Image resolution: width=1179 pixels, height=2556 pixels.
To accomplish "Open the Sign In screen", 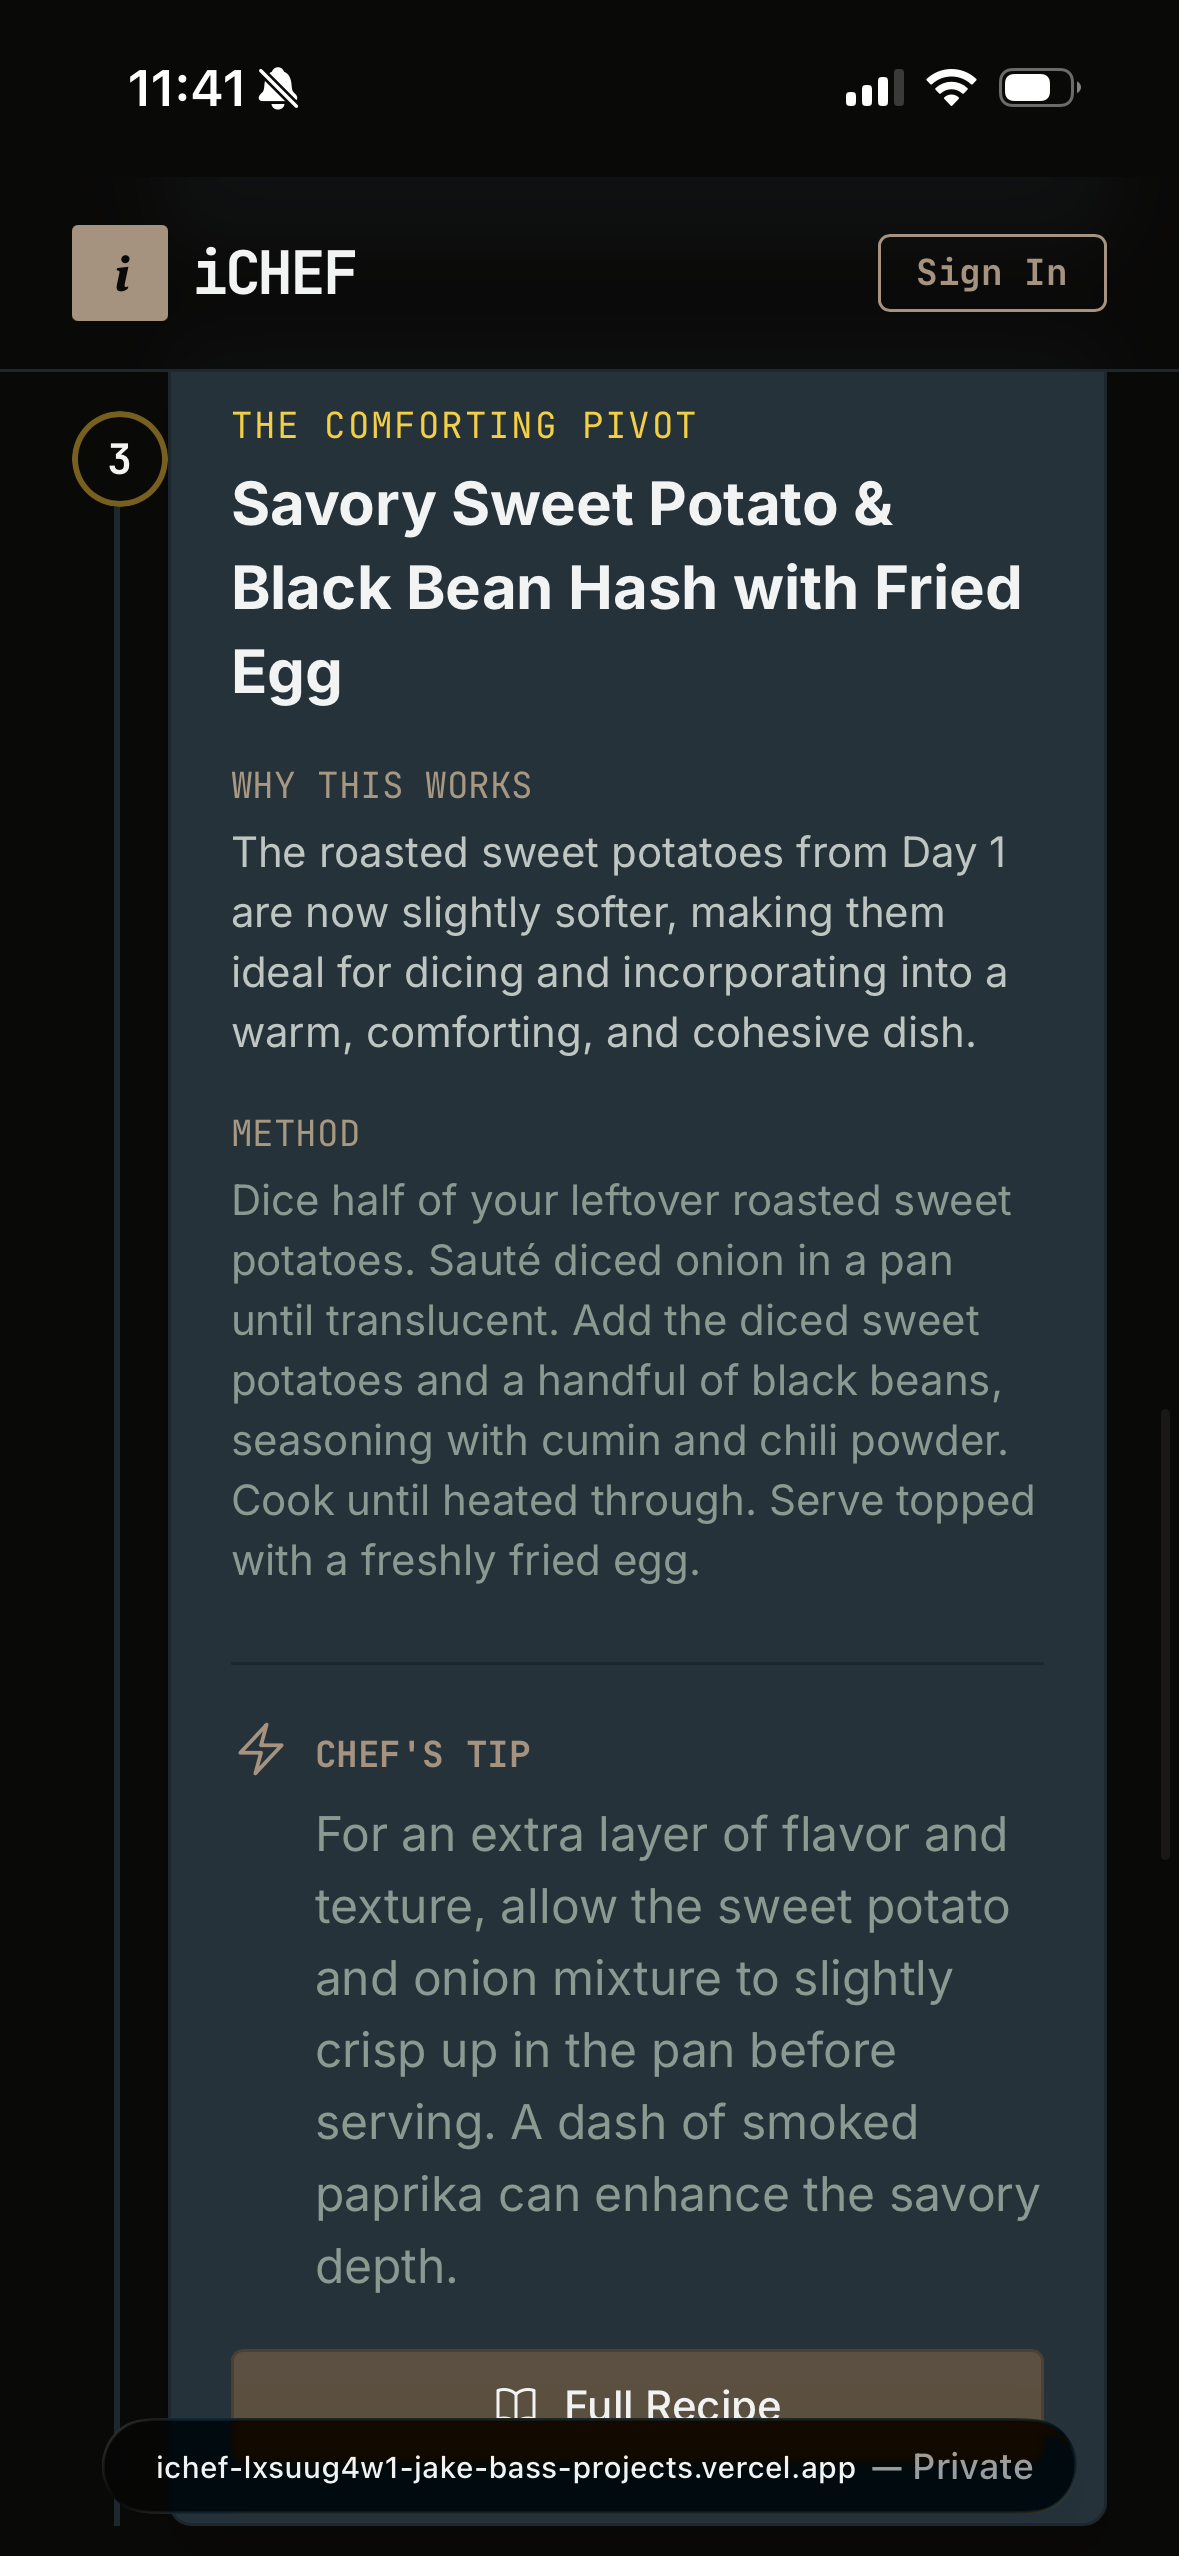I will 991,272.
